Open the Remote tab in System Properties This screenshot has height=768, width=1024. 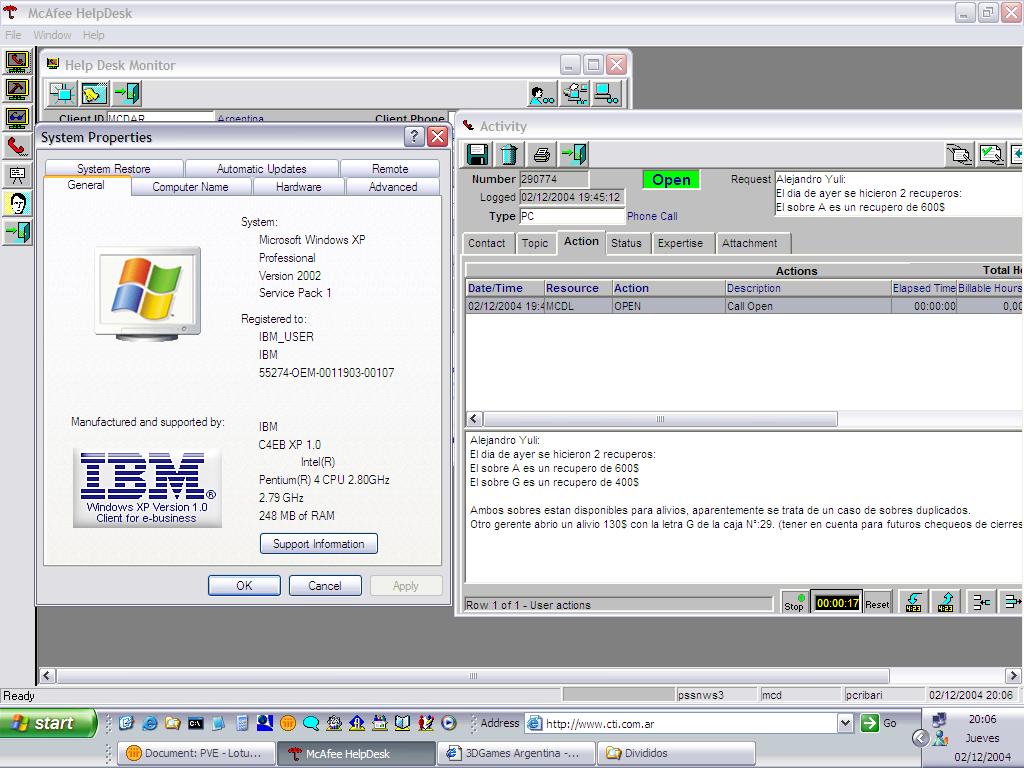[x=390, y=168]
